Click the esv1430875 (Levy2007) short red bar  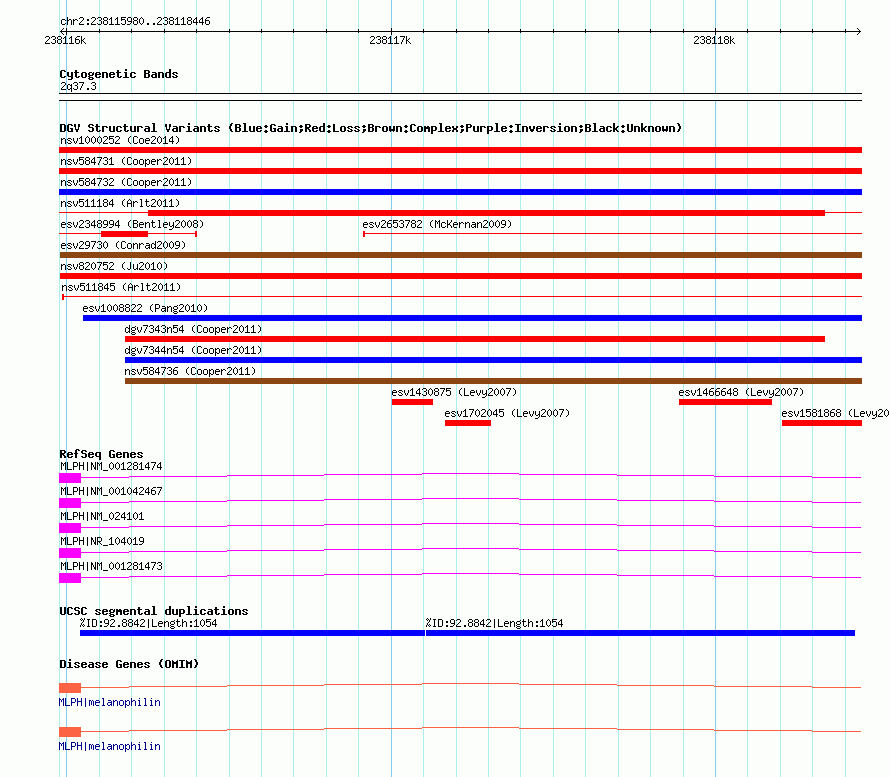click(412, 402)
